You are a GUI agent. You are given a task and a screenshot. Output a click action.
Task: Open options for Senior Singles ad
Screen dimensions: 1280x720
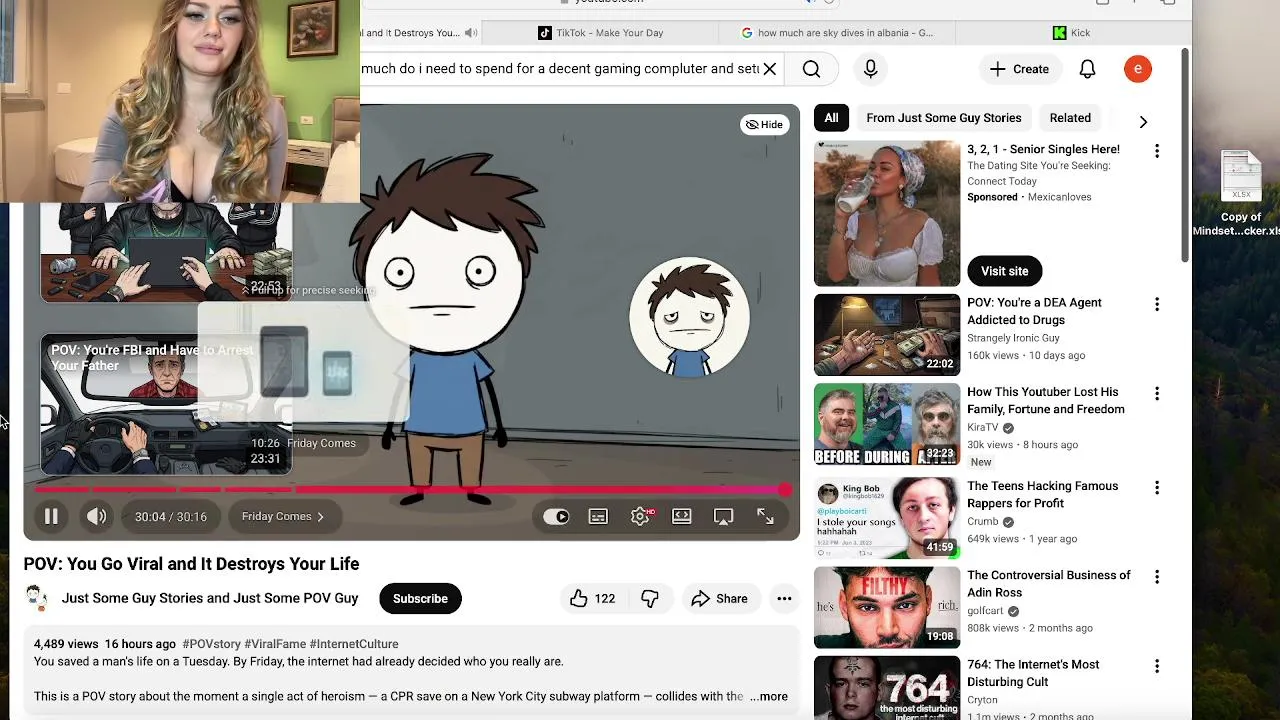(x=1157, y=151)
